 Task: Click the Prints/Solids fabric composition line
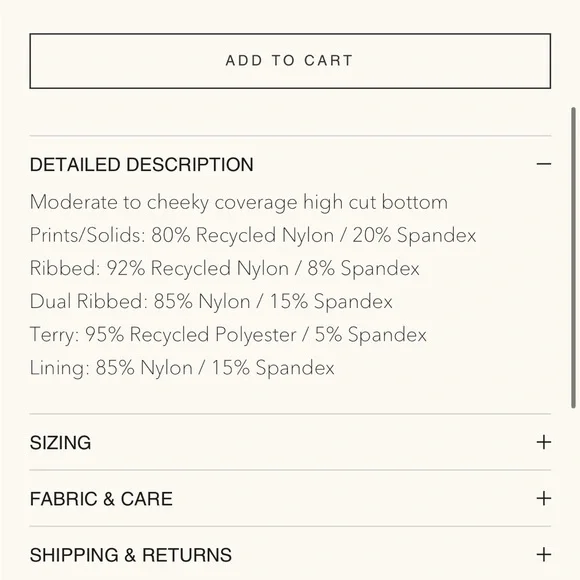(x=253, y=235)
